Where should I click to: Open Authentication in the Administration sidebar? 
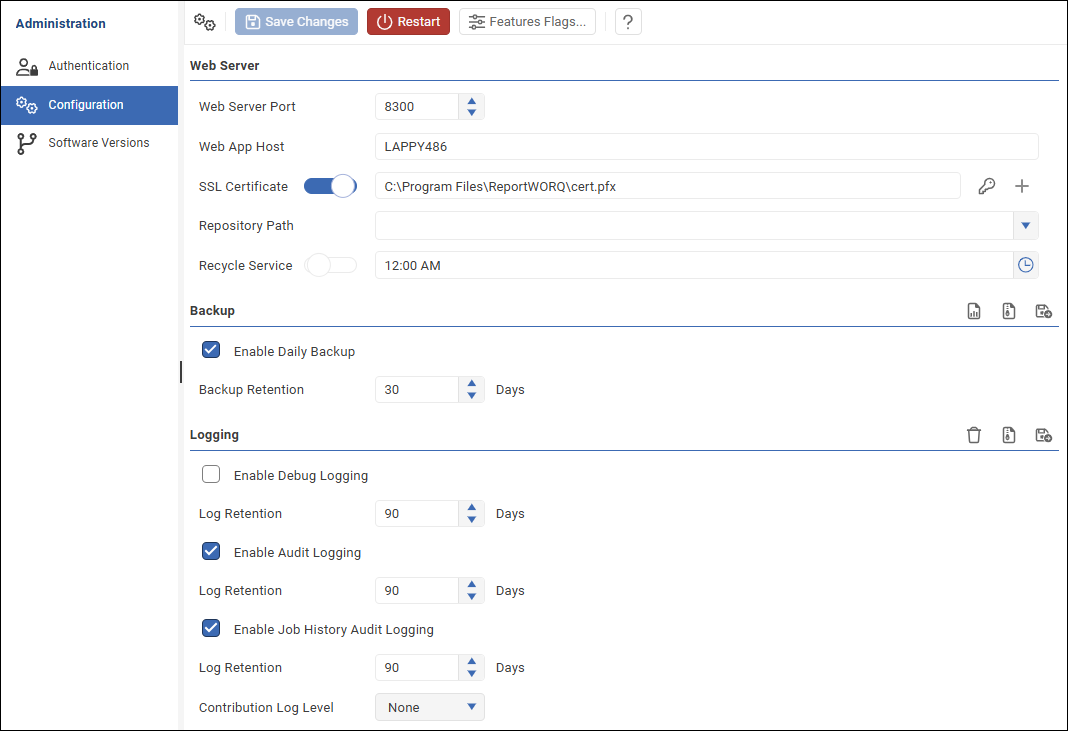pos(89,66)
